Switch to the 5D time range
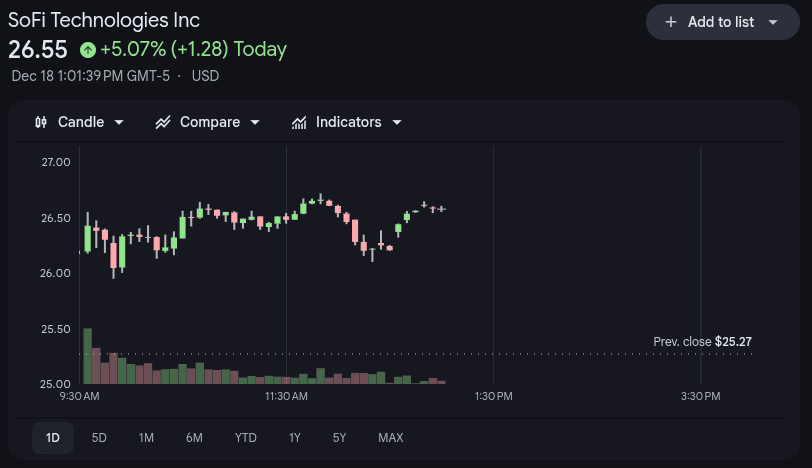812x468 pixels. (x=99, y=437)
